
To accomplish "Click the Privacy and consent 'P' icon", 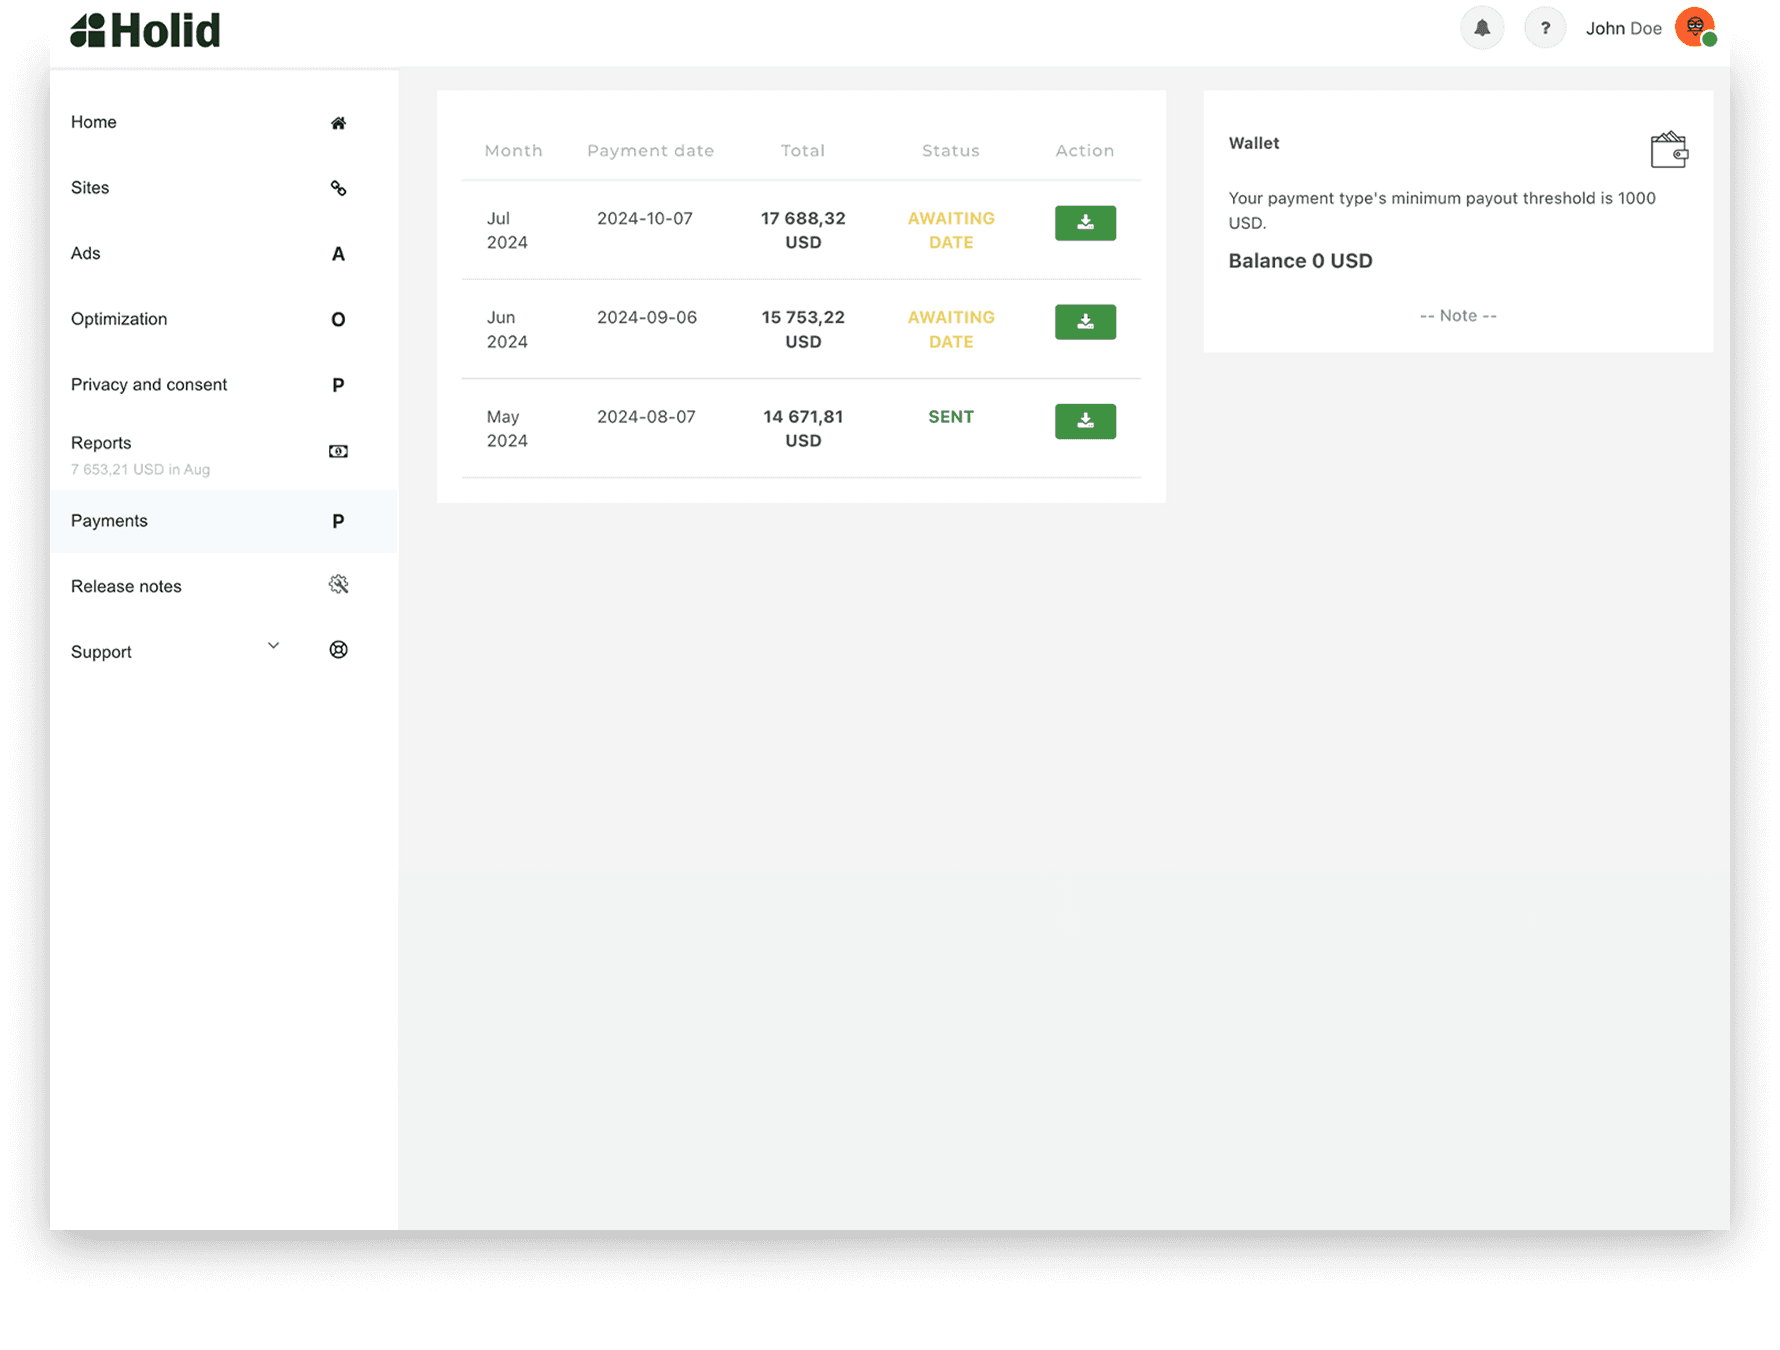I will [x=338, y=385].
